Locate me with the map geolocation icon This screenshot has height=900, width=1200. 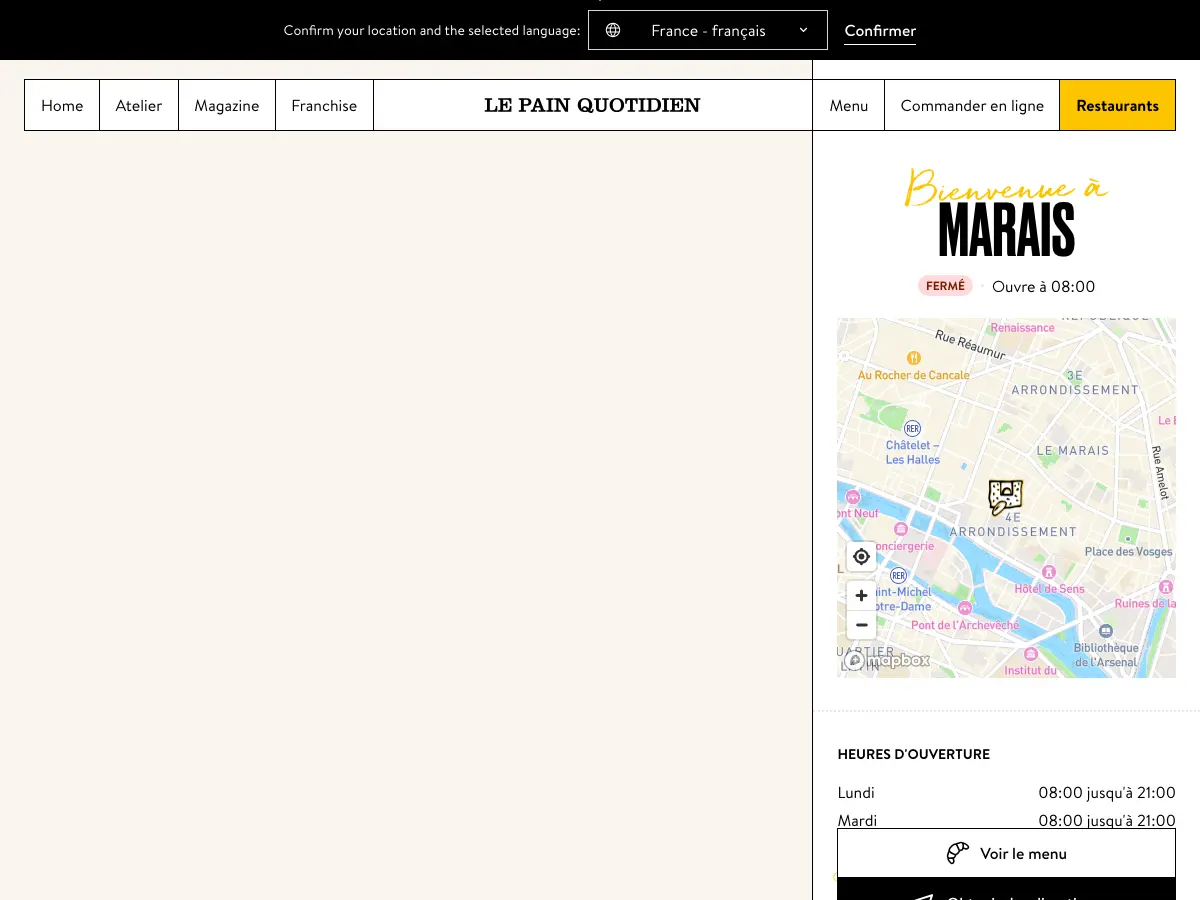(x=861, y=557)
